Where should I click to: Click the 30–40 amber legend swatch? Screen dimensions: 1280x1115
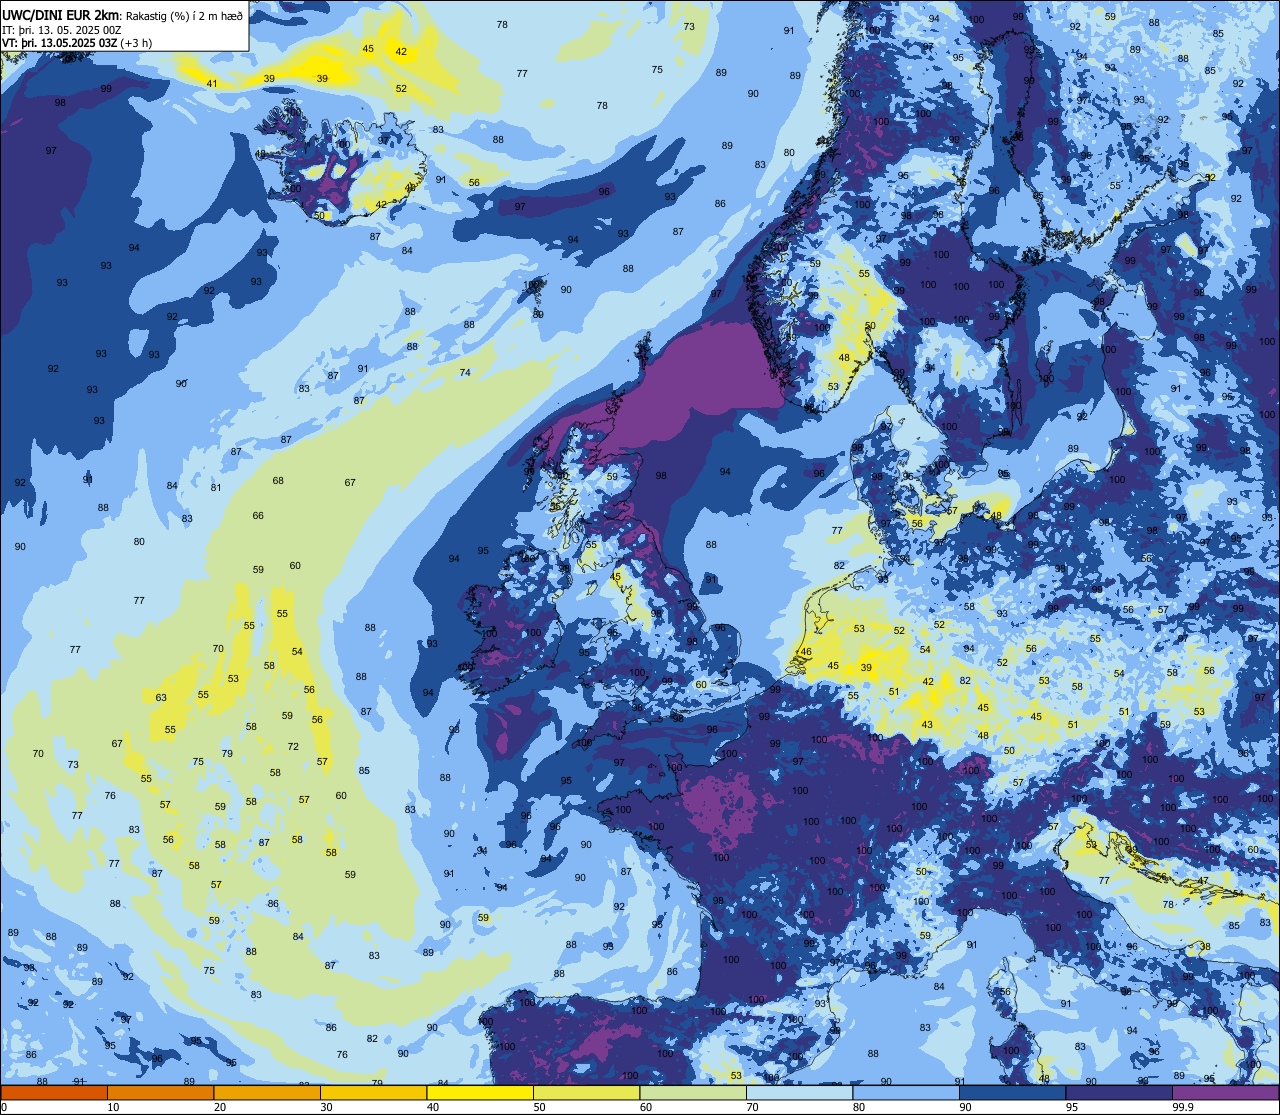tap(373, 1092)
